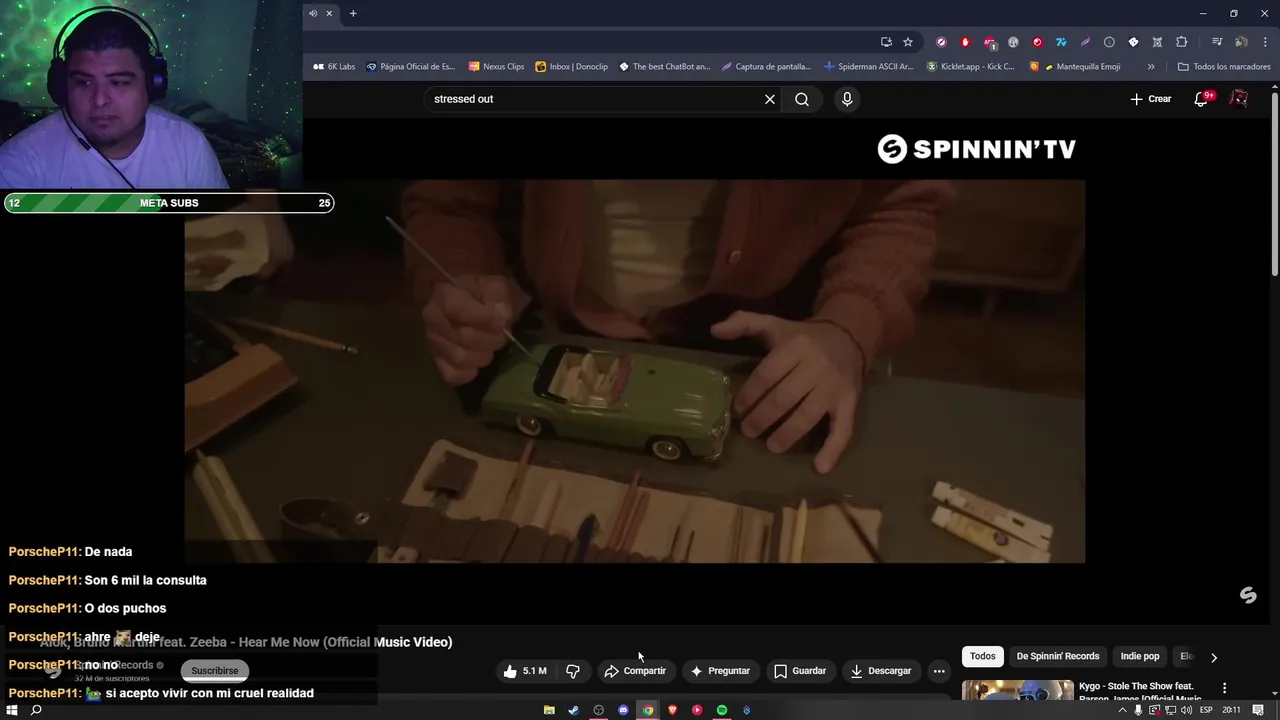Click the Suscribirse button

click(215, 671)
